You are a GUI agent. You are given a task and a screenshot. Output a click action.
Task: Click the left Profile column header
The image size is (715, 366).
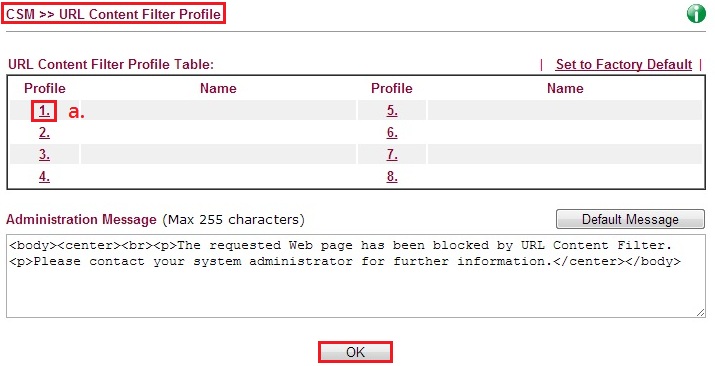pyautogui.click(x=45, y=88)
